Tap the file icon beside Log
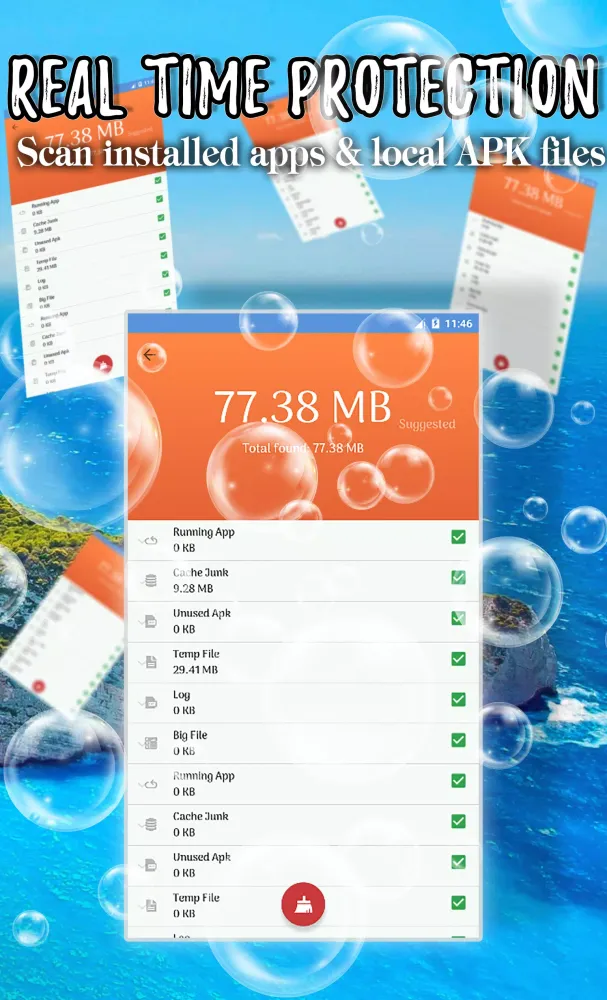Image resolution: width=607 pixels, height=1000 pixels. 151,702
